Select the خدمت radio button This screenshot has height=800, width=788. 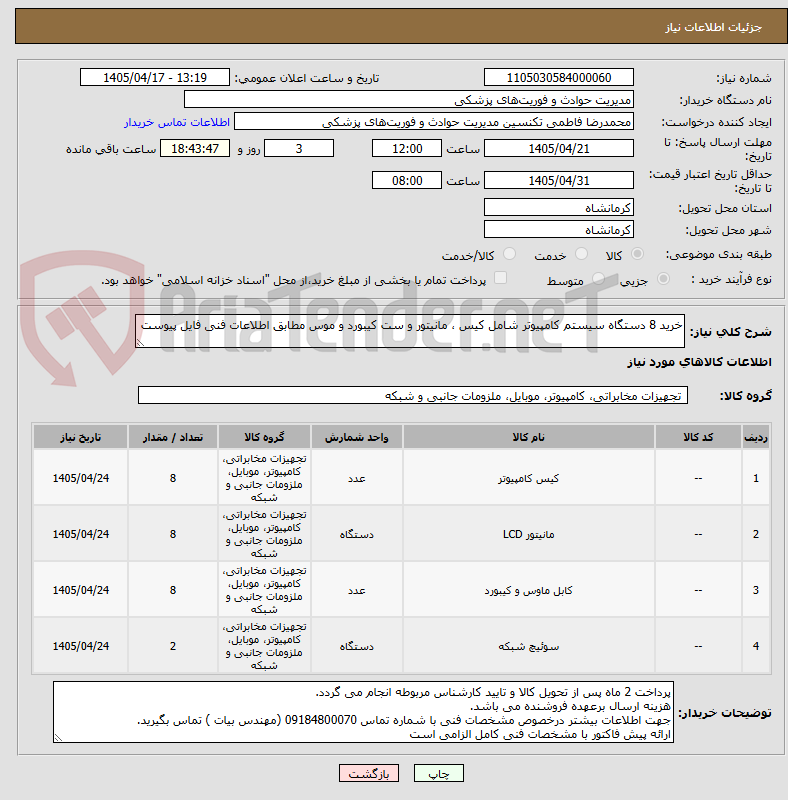[x=581, y=254]
